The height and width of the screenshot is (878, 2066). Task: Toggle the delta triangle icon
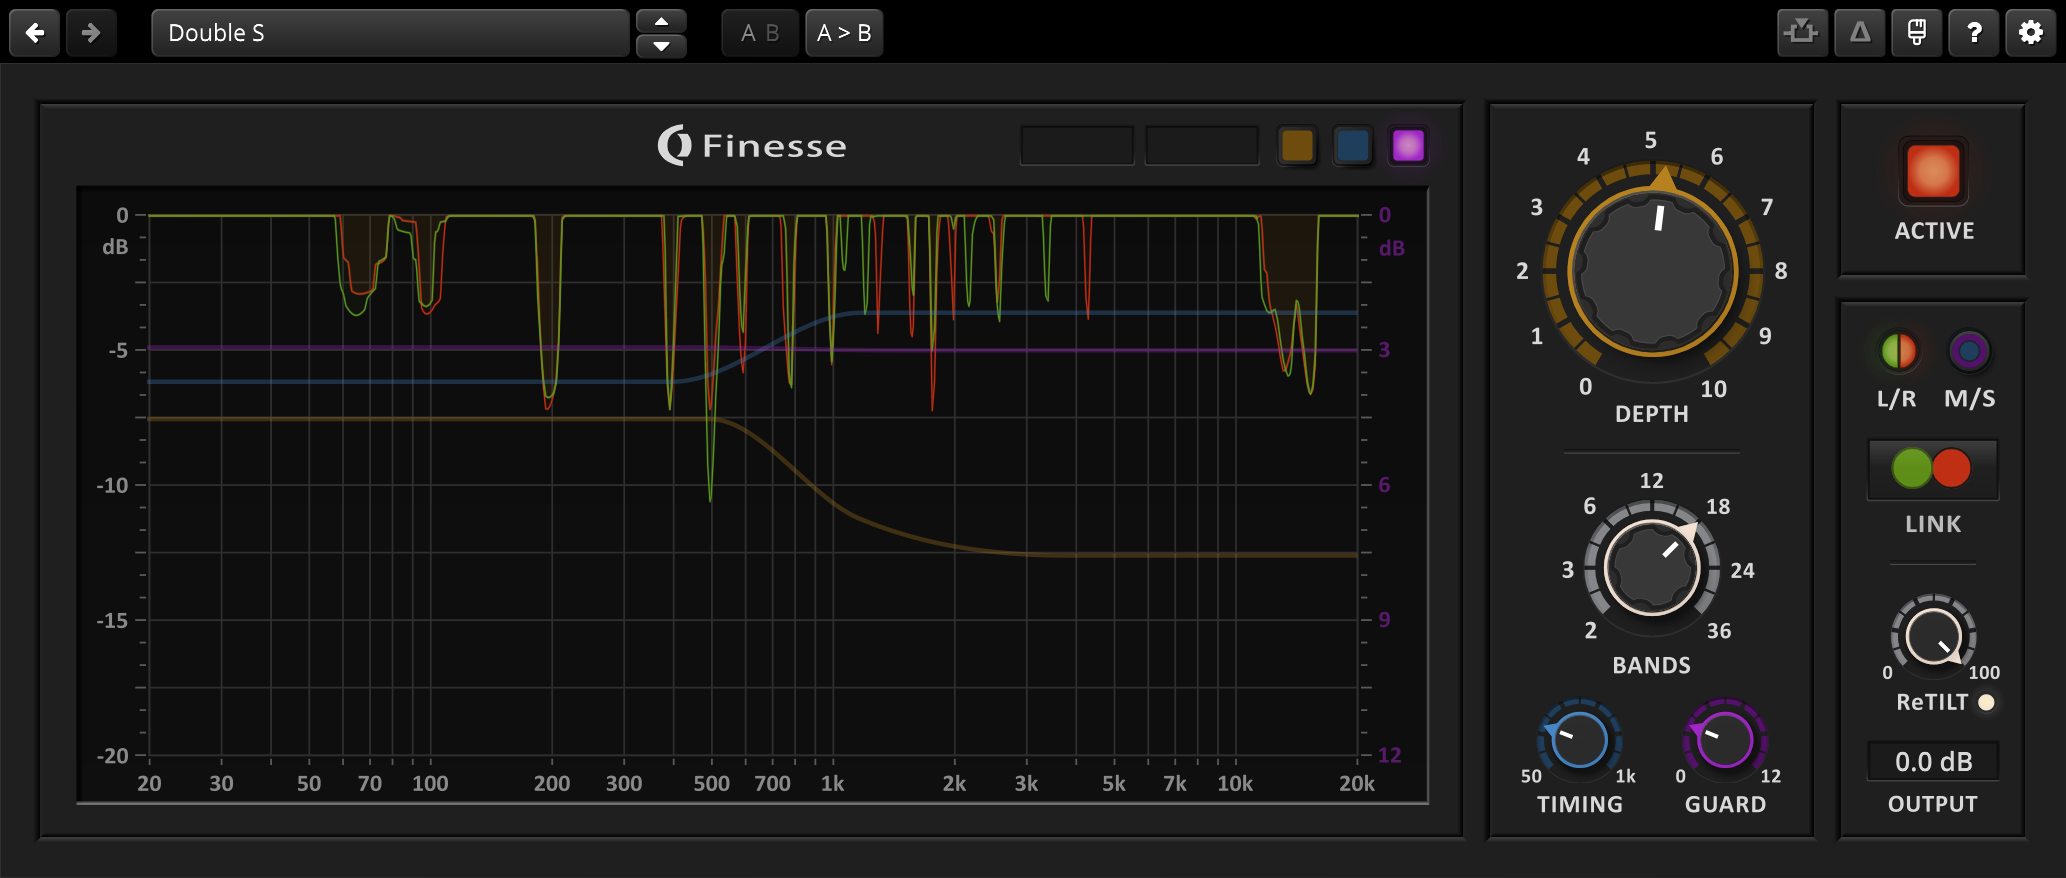tap(1860, 33)
